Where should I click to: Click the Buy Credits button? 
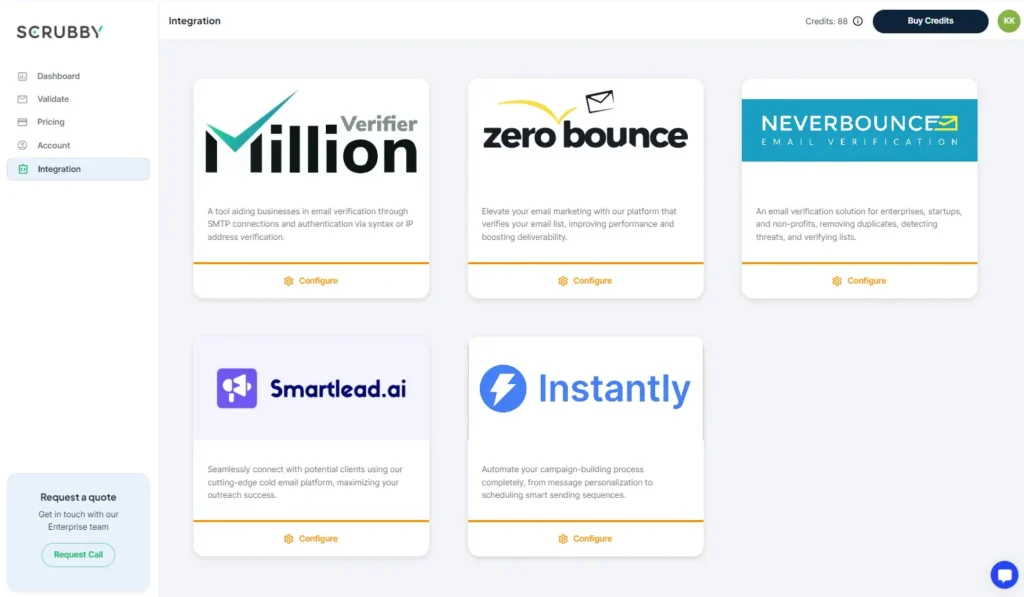930,20
